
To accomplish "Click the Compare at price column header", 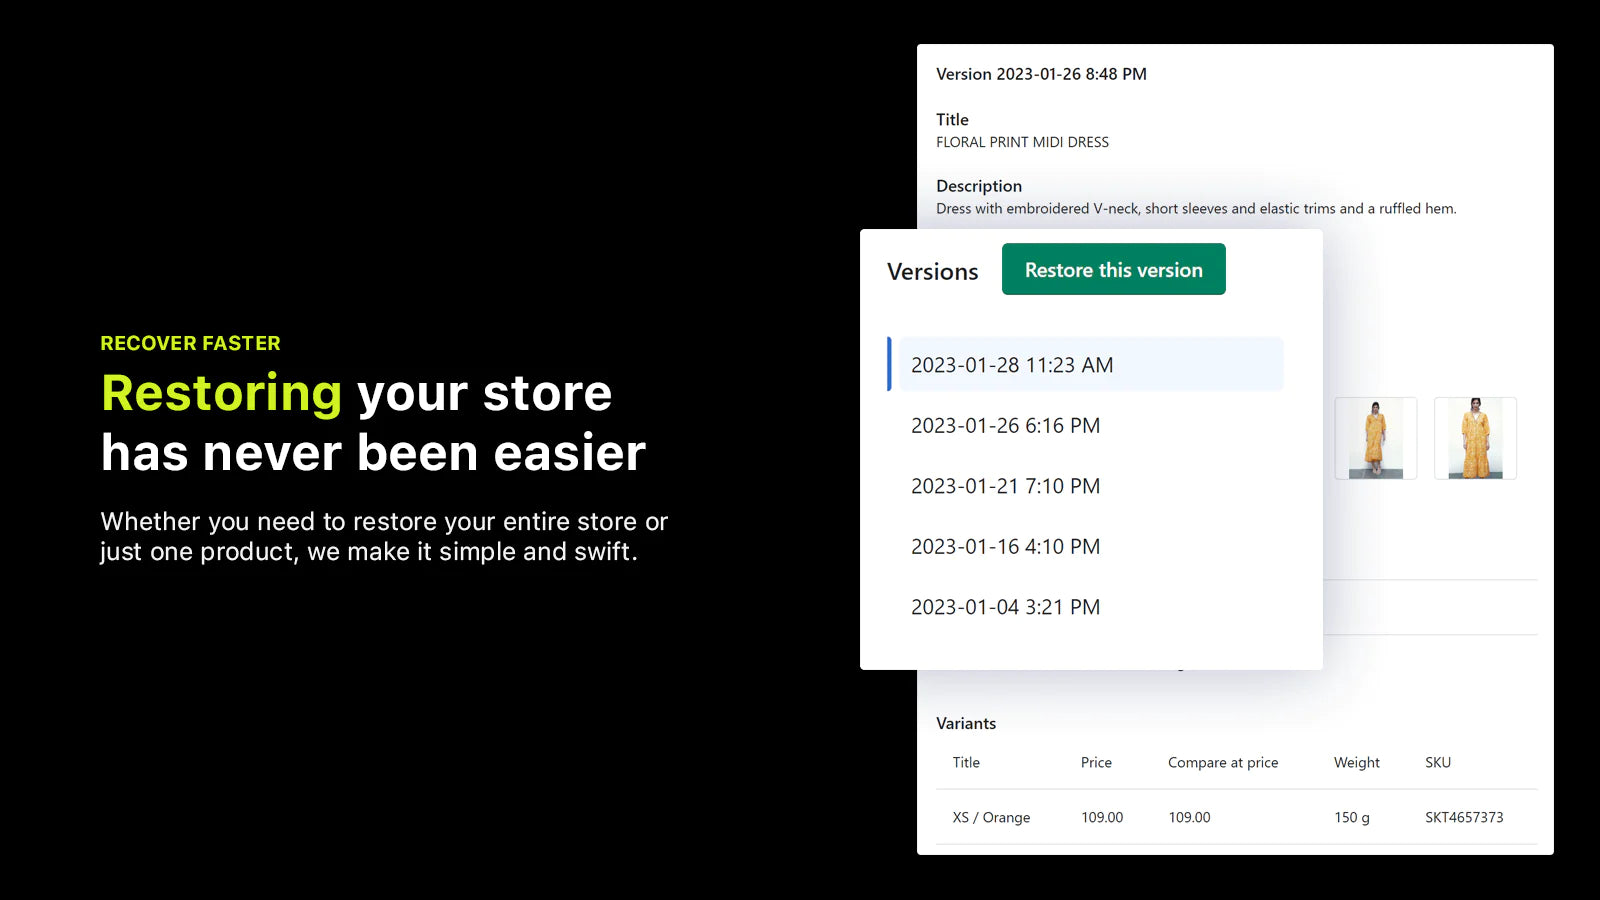I will click(1222, 762).
